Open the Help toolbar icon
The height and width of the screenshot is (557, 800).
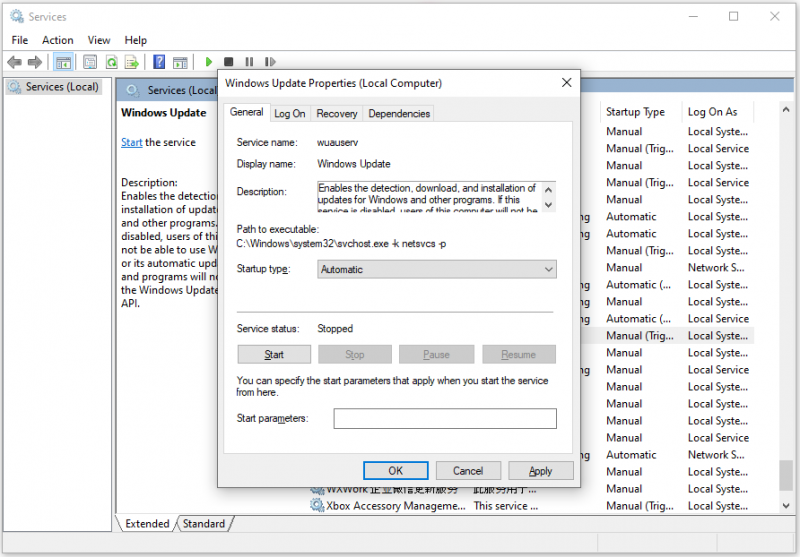(x=159, y=62)
